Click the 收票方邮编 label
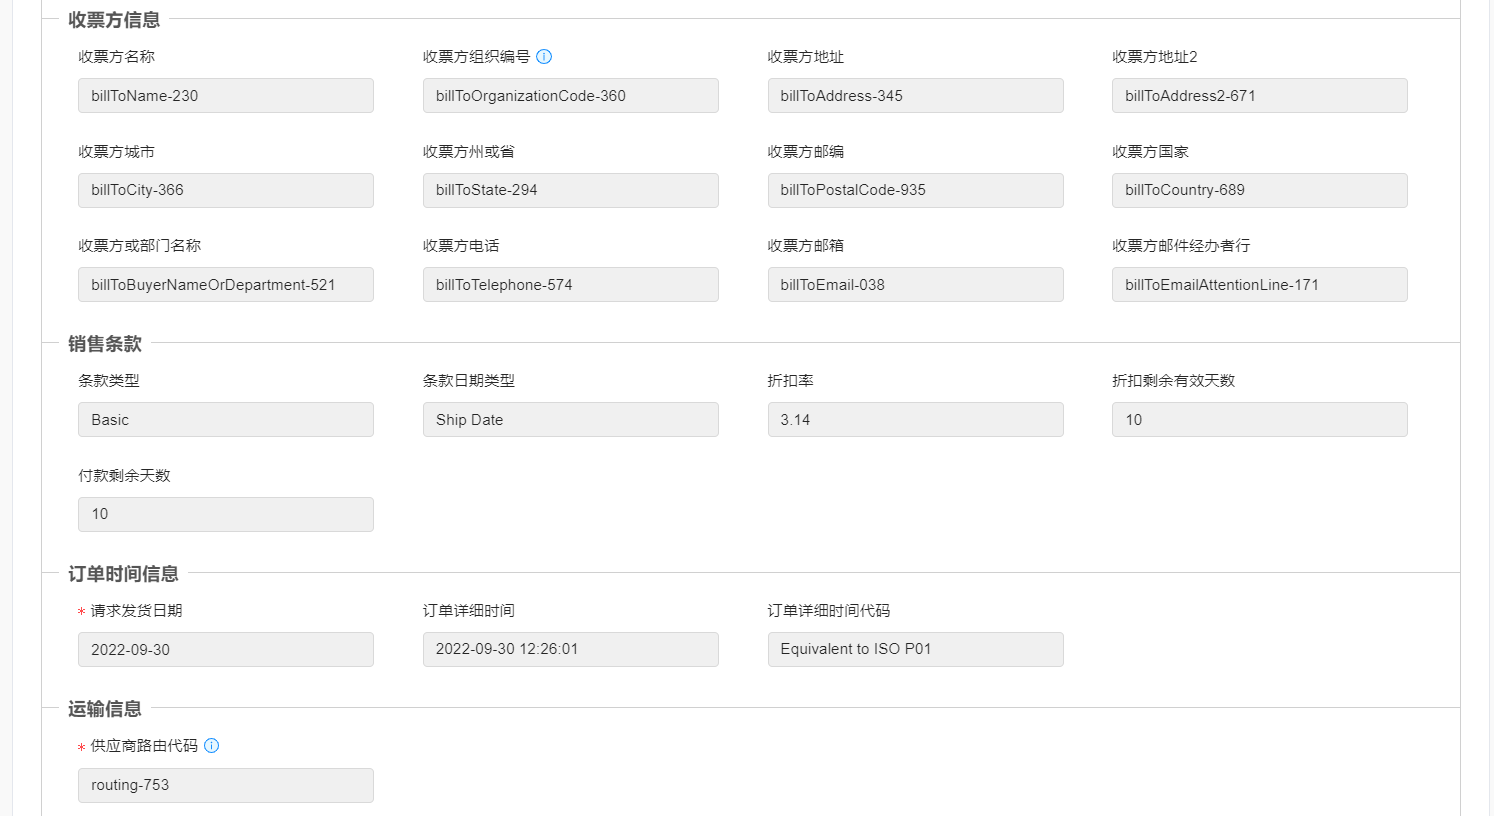Image resolution: width=1494 pixels, height=816 pixels. point(806,152)
